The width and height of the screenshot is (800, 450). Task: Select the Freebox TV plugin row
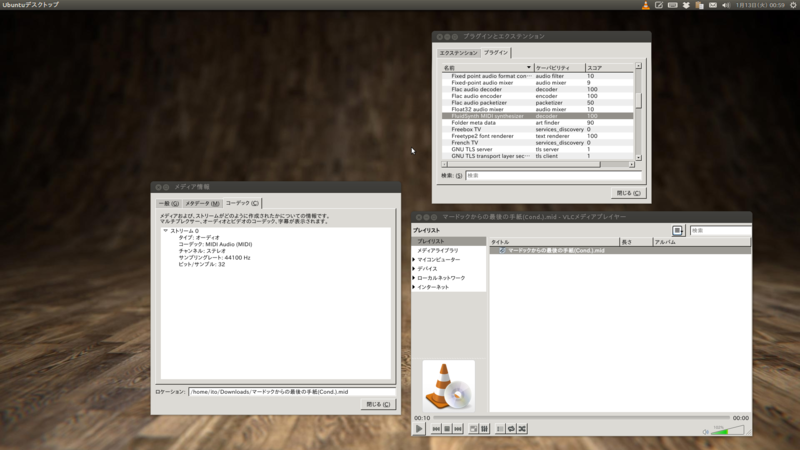coord(537,129)
